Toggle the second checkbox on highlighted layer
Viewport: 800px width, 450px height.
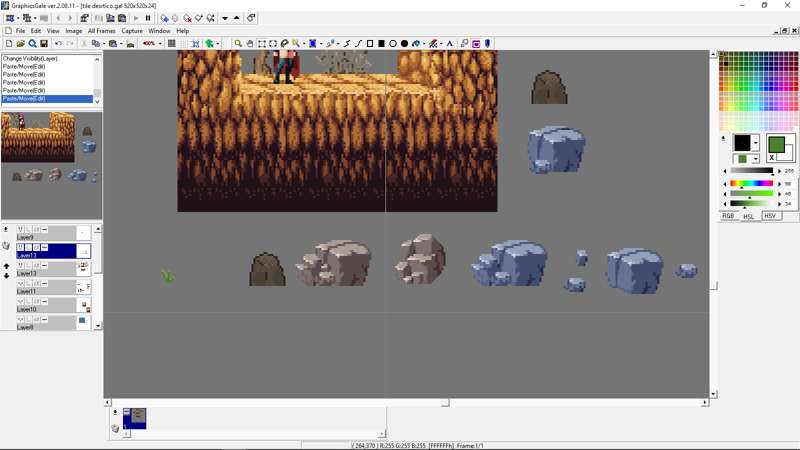[29, 247]
